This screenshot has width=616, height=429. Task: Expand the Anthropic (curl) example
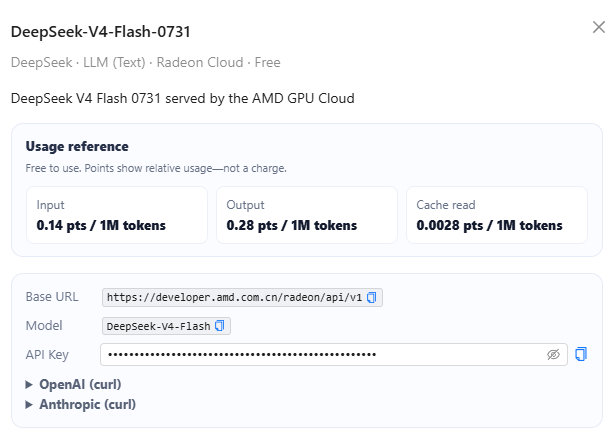coord(88,404)
